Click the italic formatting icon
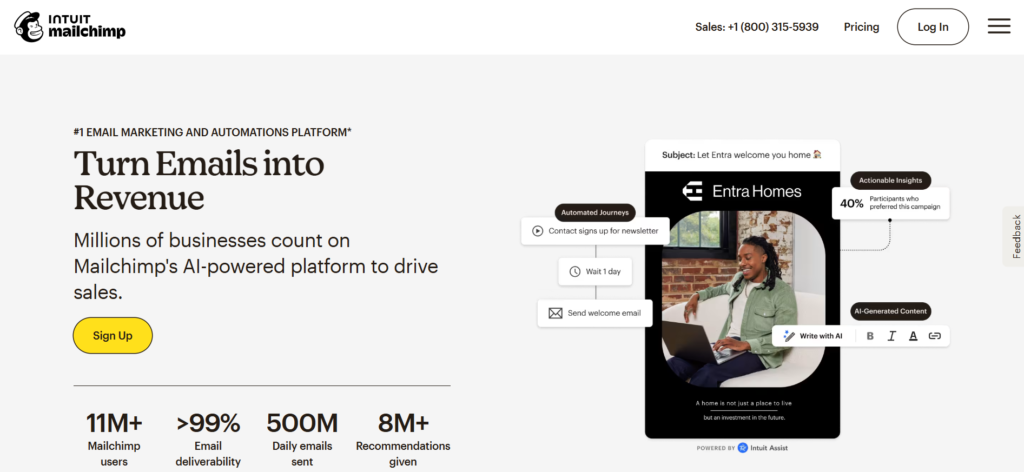 pyautogui.click(x=891, y=336)
